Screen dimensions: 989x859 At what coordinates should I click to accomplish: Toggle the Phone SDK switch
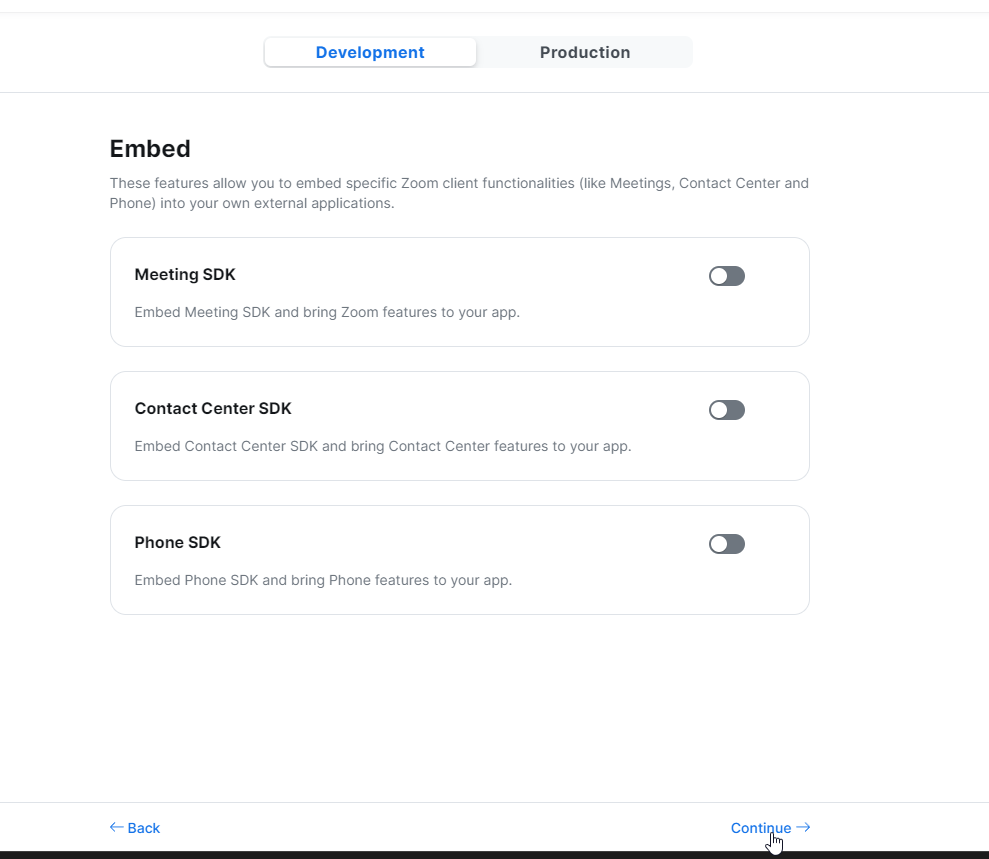[727, 544]
